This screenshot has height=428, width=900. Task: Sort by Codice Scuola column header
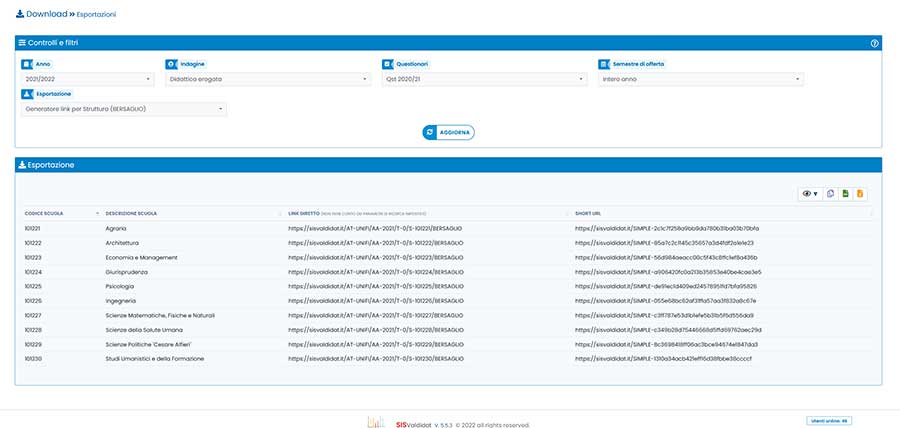click(58, 213)
